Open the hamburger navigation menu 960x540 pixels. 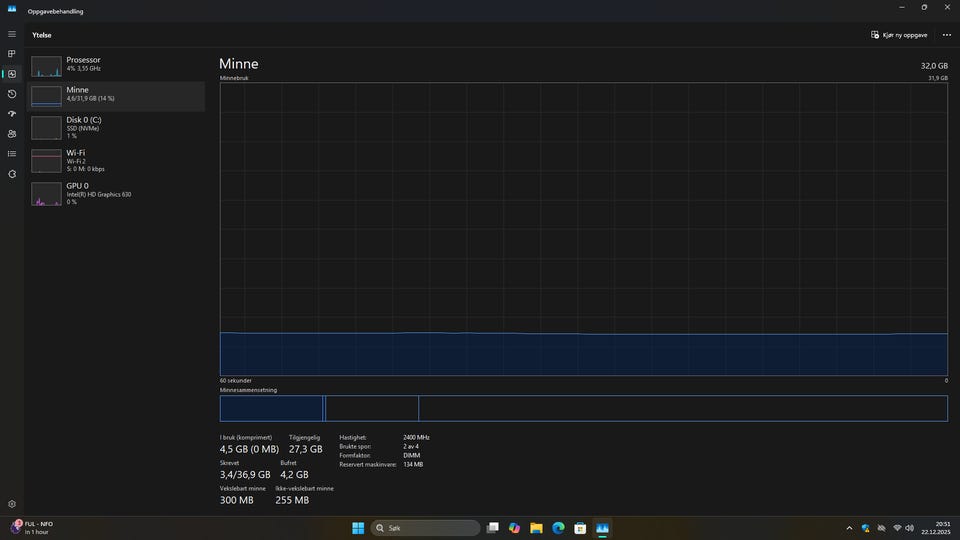[x=12, y=34]
